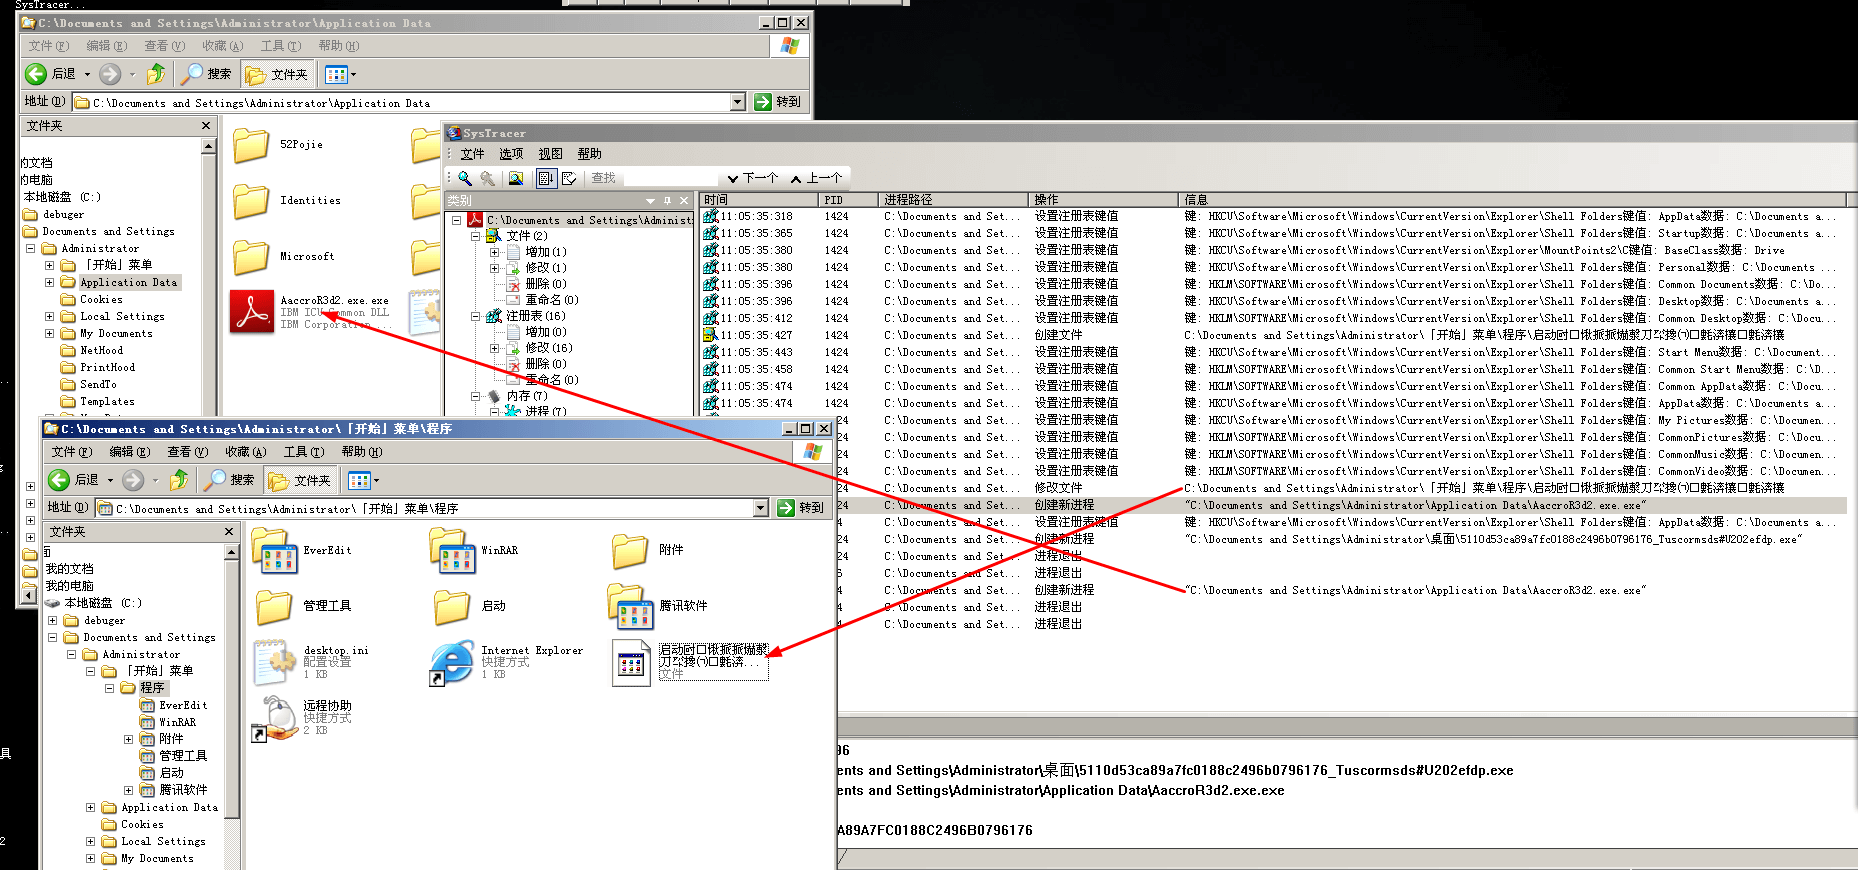Toggle the auto-scroll list button in SysTracer toolbar
Image resolution: width=1858 pixels, height=870 pixels.
[x=546, y=178]
